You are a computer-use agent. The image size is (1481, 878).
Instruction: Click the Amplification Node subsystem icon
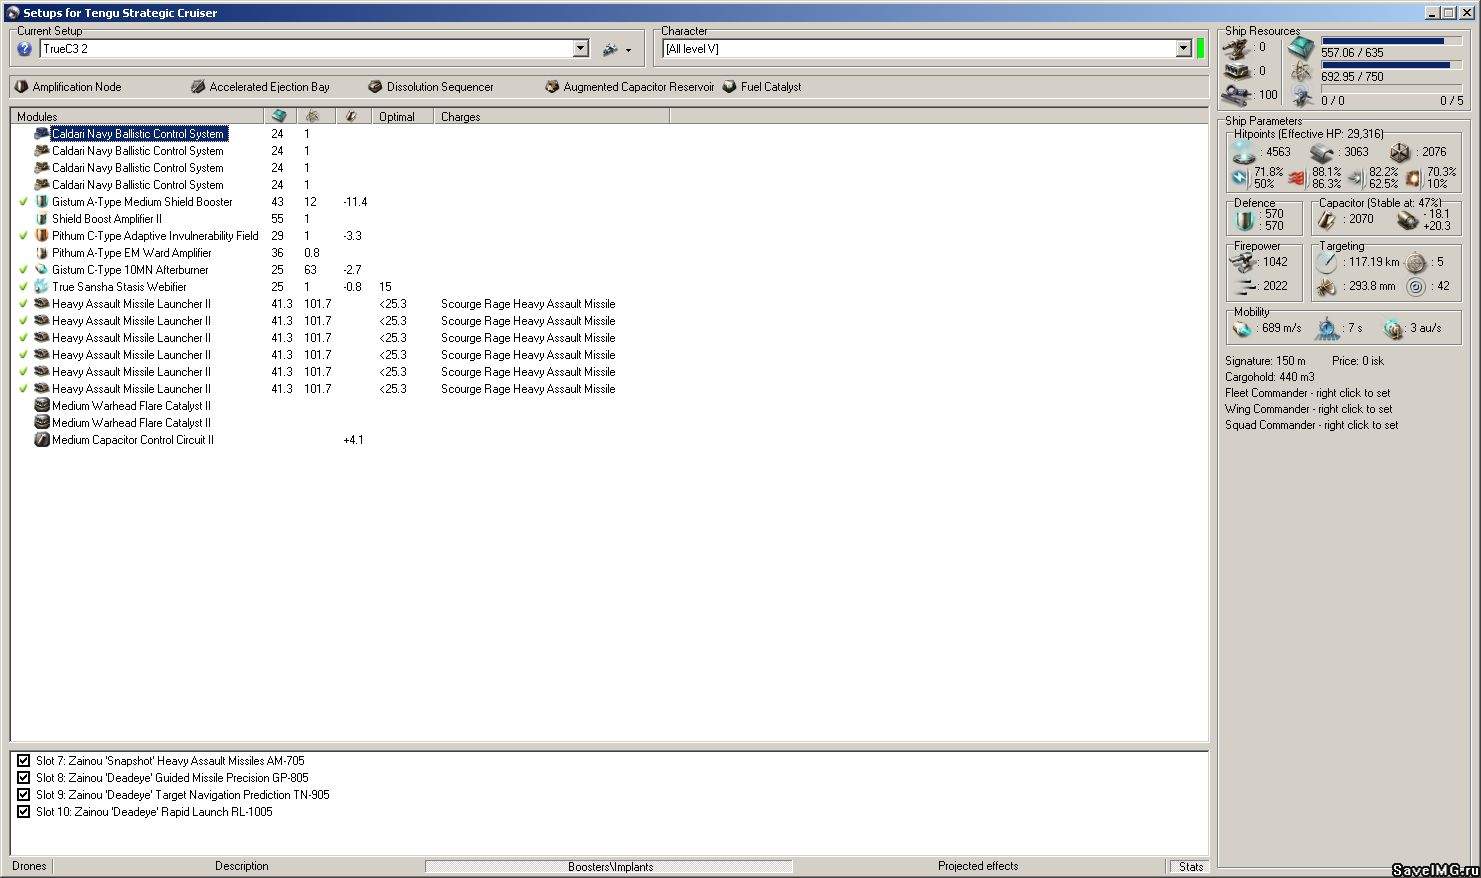click(x=21, y=87)
